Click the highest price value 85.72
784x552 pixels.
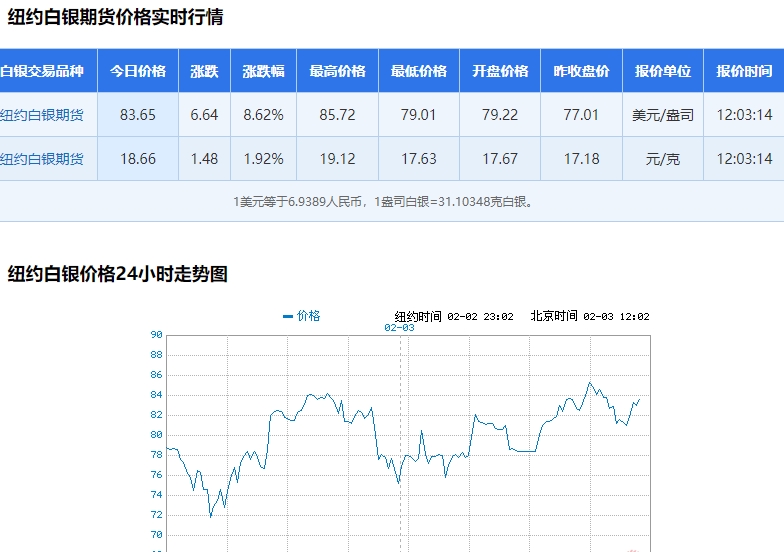[337, 115]
